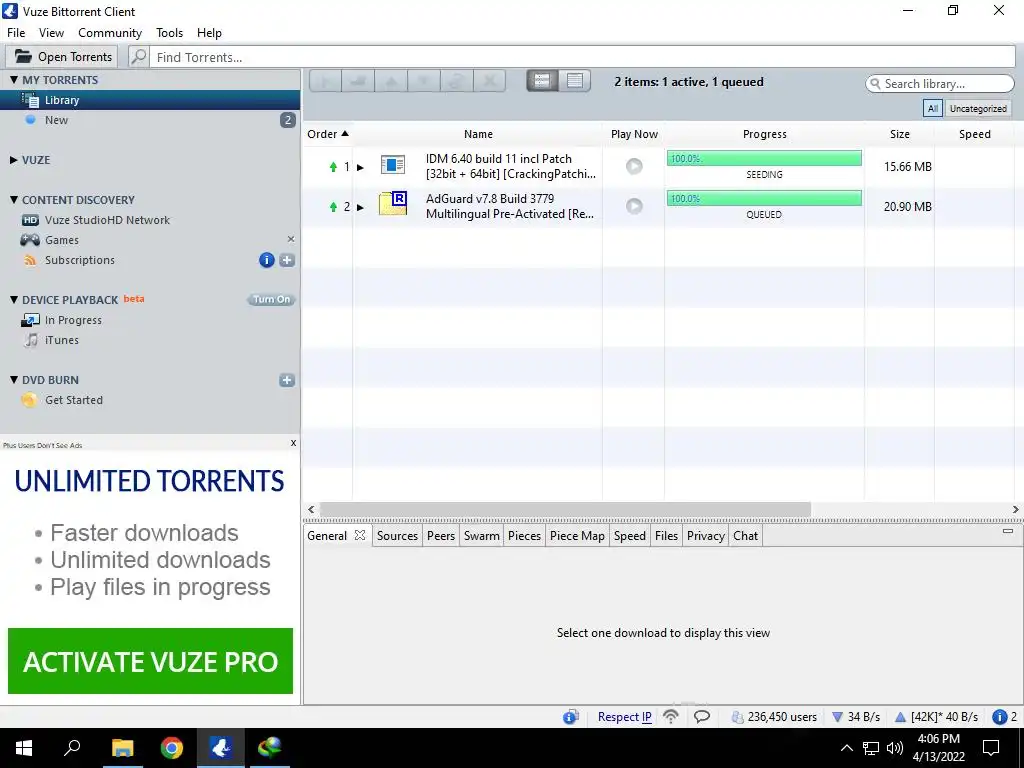Image resolution: width=1024 pixels, height=768 pixels.
Task: Open the File menu
Action: (16, 33)
